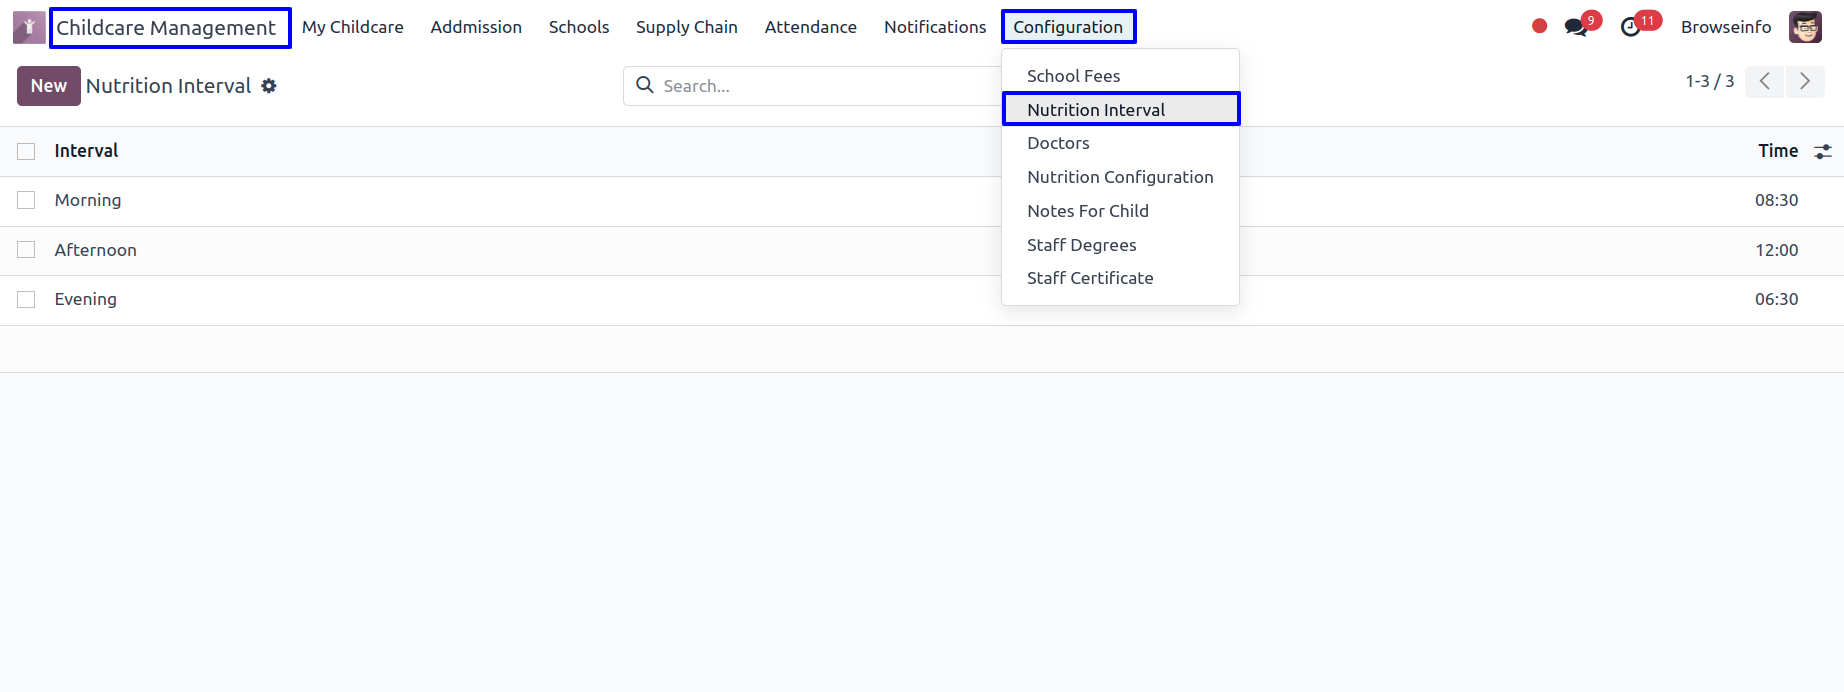The width and height of the screenshot is (1844, 692).
Task: Click the 12:00 time cell
Action: [1777, 250]
